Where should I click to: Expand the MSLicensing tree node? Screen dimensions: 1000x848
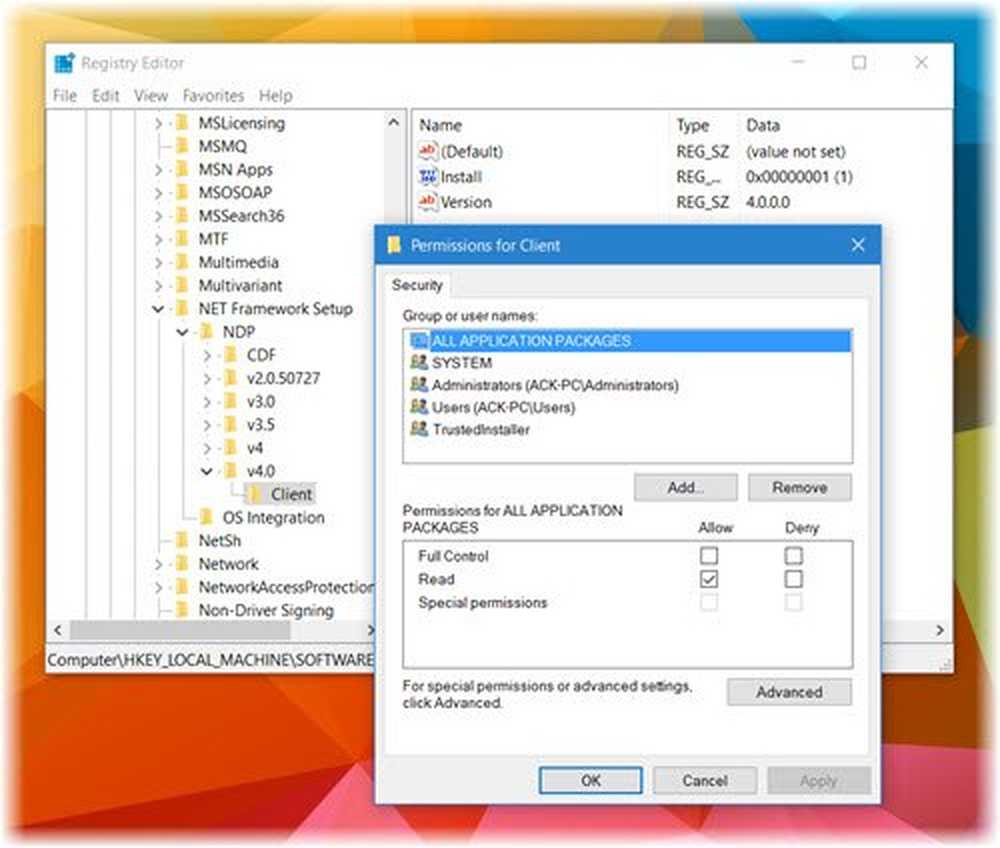click(158, 123)
